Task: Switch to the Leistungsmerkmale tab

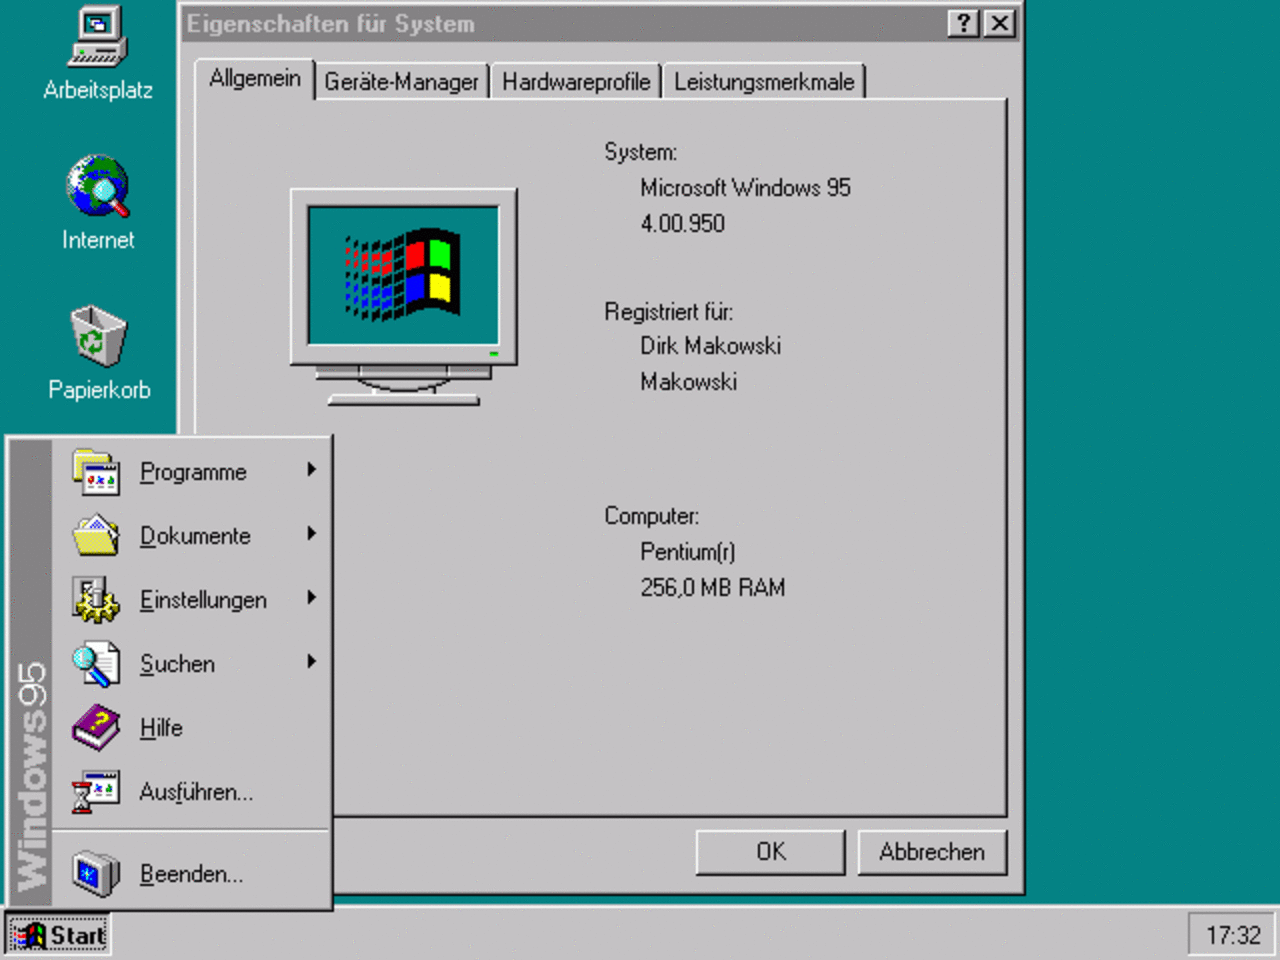Action: coord(764,82)
